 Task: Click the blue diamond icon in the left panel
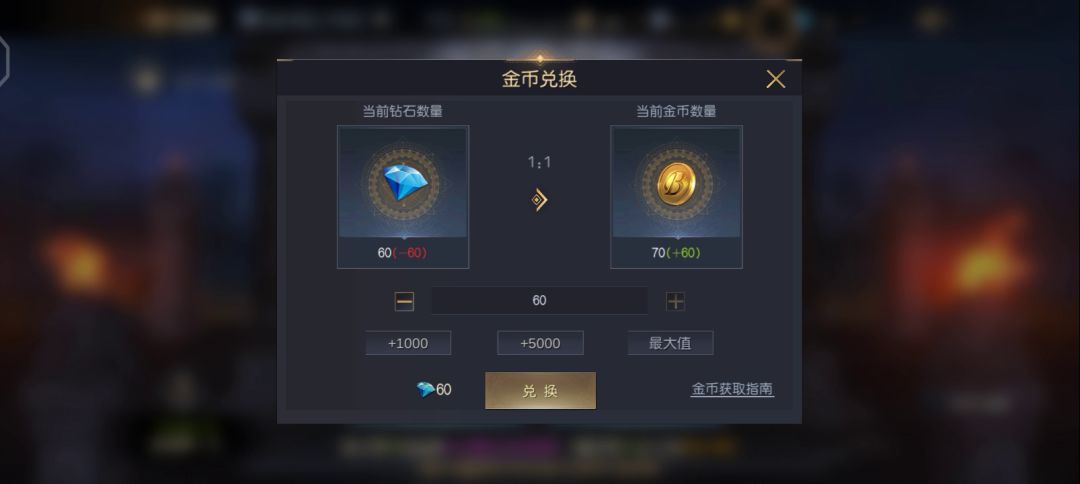point(405,182)
